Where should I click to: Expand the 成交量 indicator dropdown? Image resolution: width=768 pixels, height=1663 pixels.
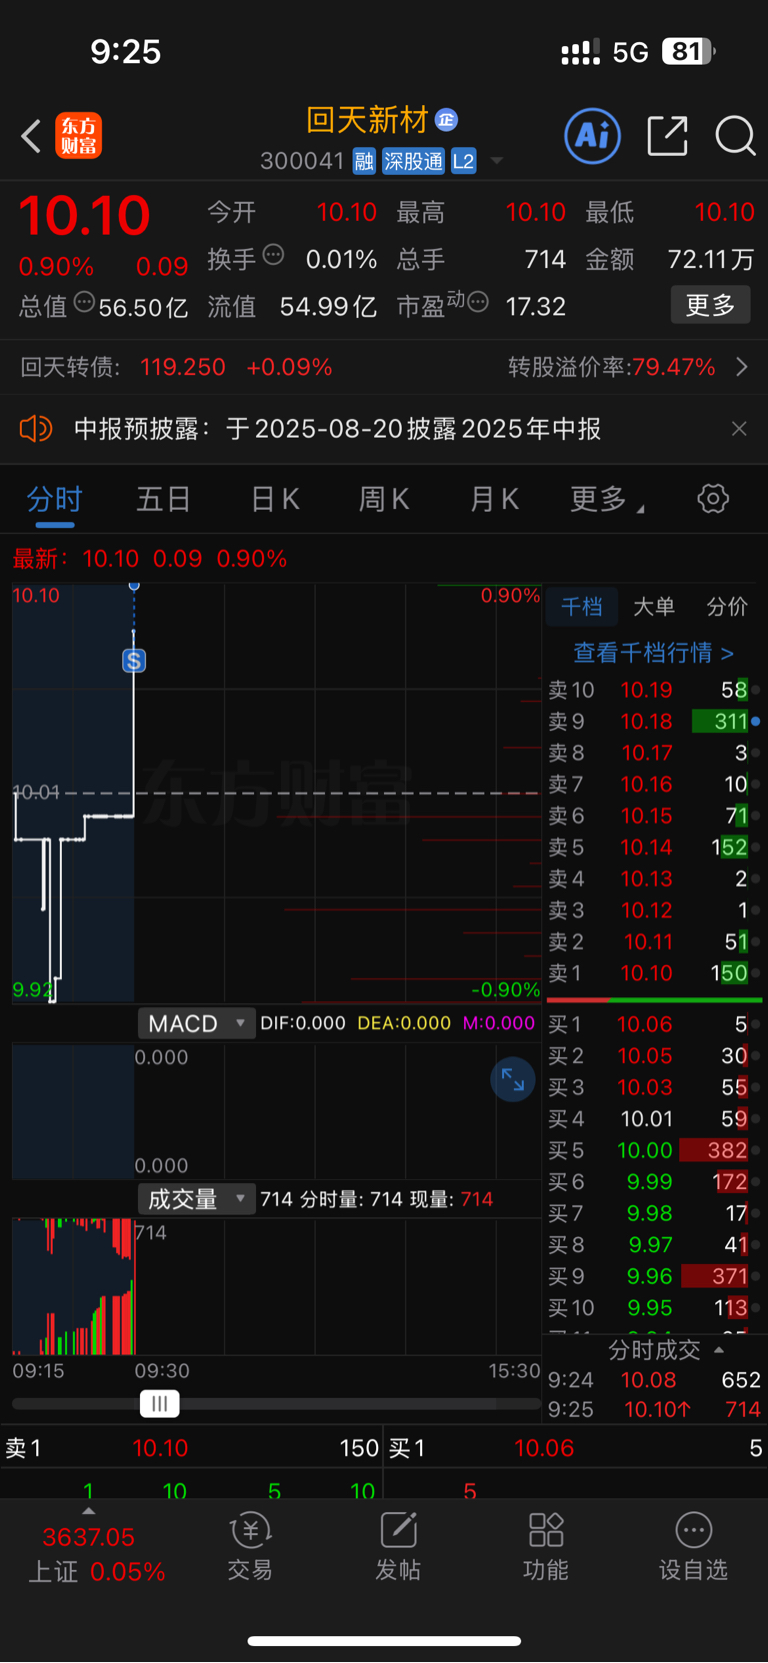196,1199
